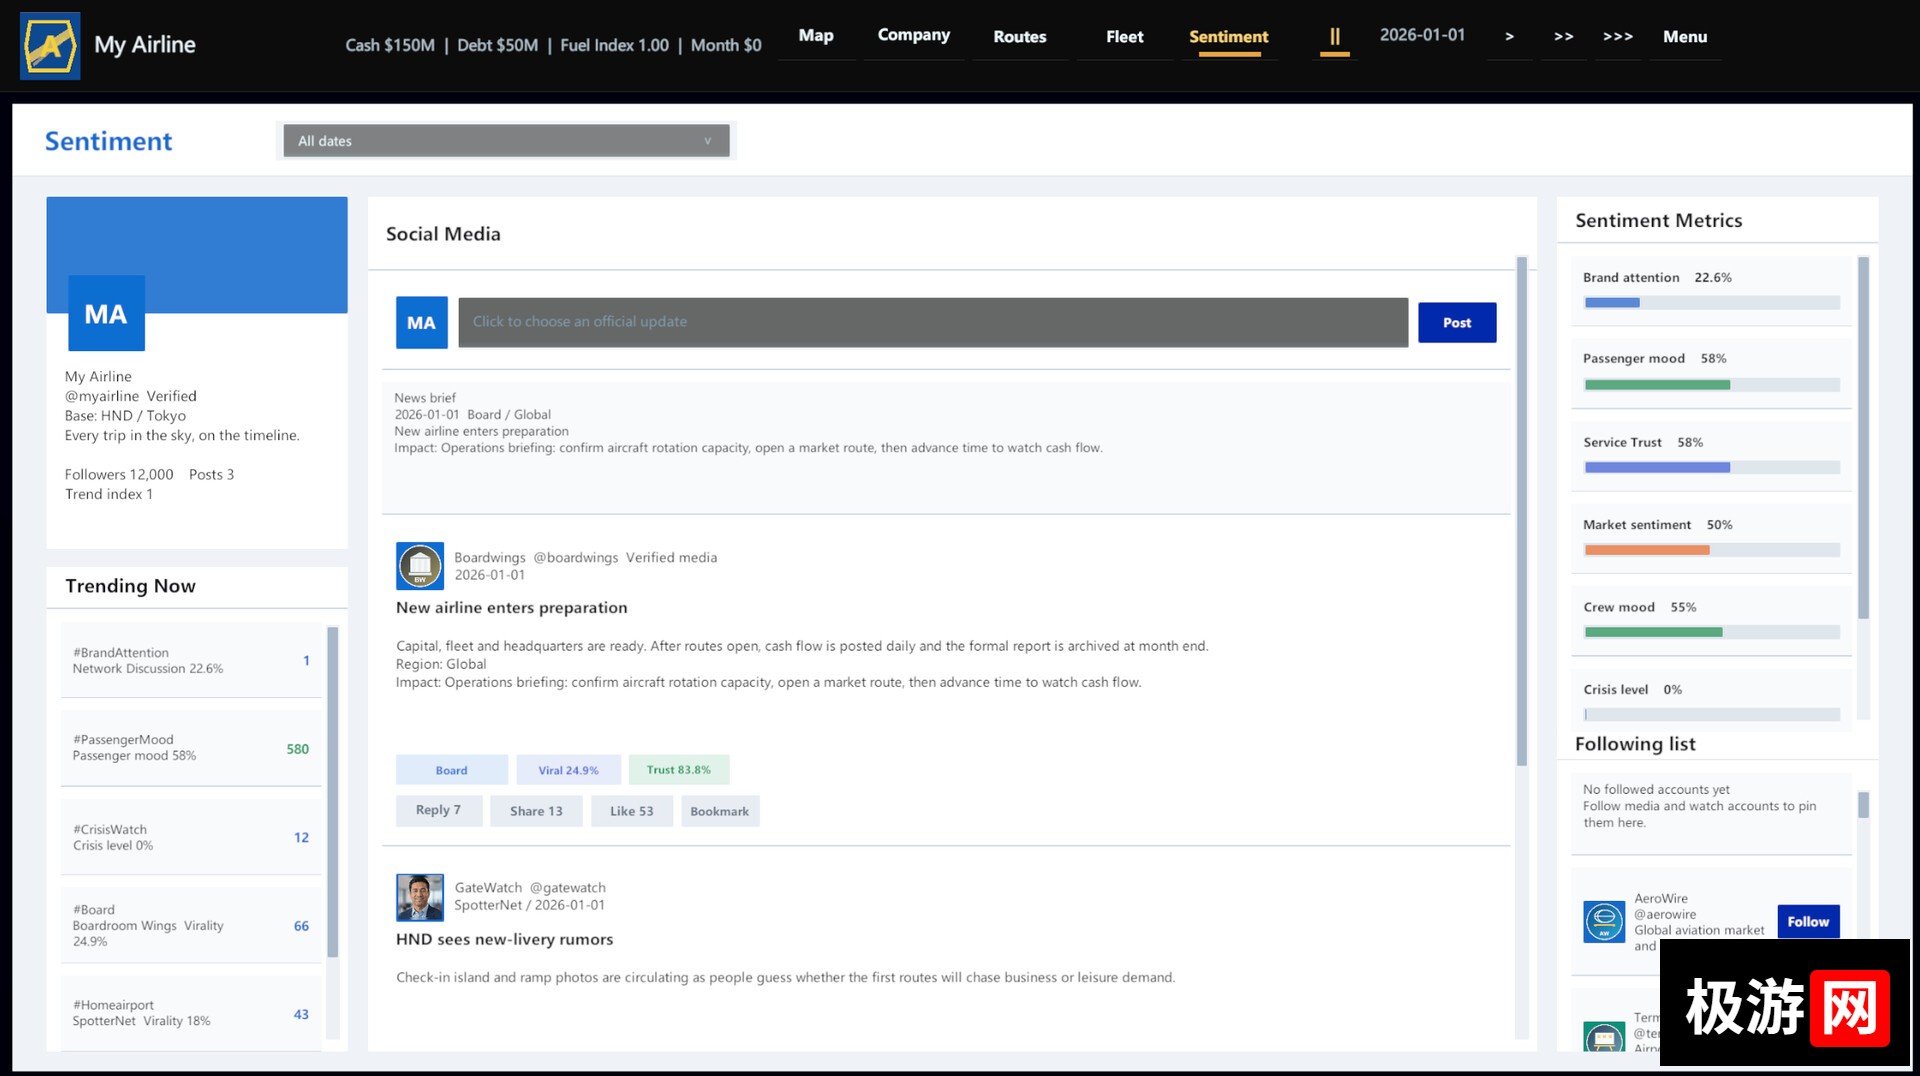Viewport: 1920px width, 1076px height.
Task: Open Boardwings profile avatar
Action: (x=420, y=566)
